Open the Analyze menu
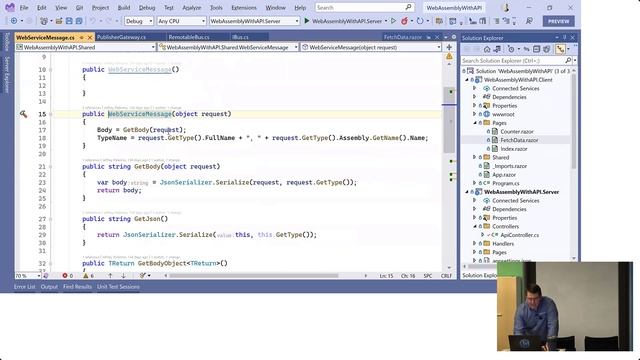Image resolution: width=640 pixels, height=360 pixels. coord(191,8)
